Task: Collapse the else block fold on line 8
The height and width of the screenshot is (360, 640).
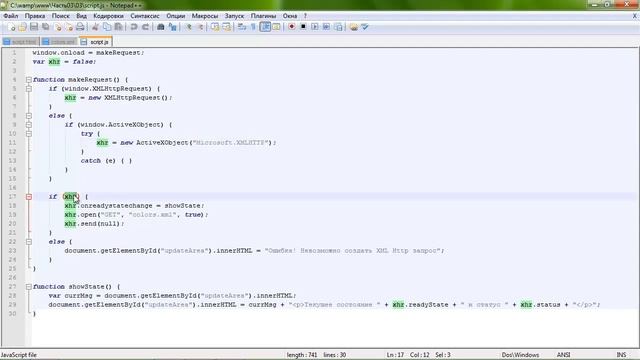Action: point(29,116)
